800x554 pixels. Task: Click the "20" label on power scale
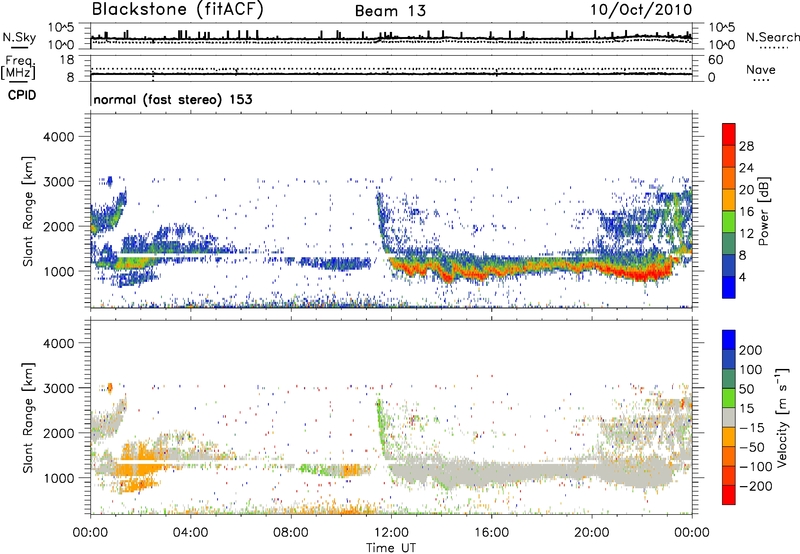[746, 190]
